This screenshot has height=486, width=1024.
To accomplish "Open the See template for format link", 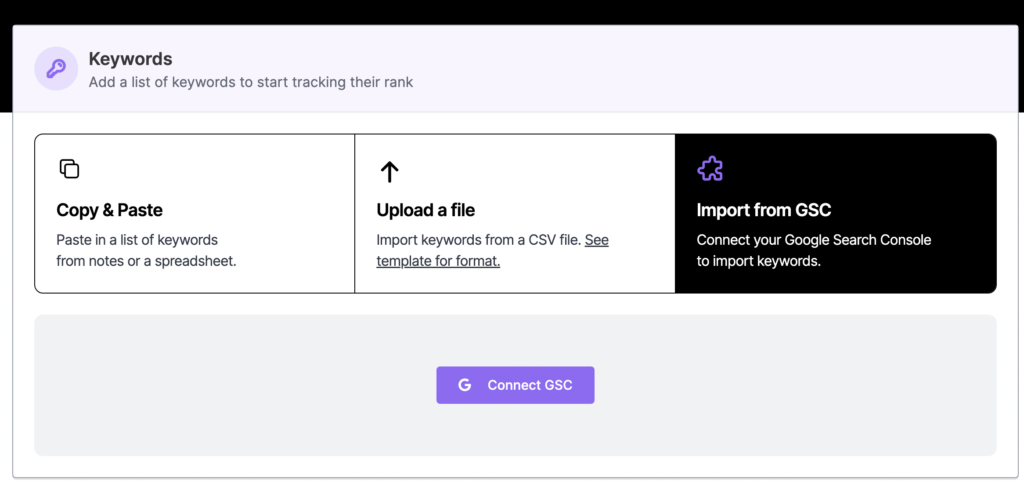I will point(492,251).
